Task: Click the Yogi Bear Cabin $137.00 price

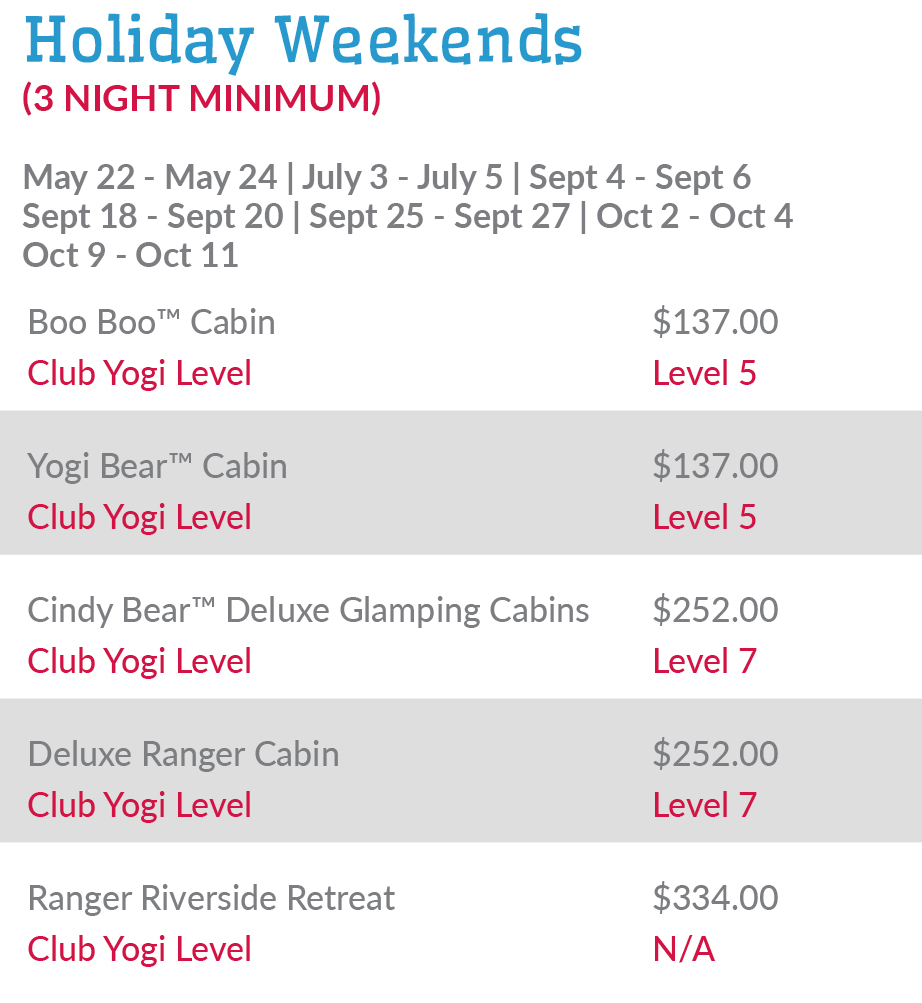Action: click(x=715, y=467)
